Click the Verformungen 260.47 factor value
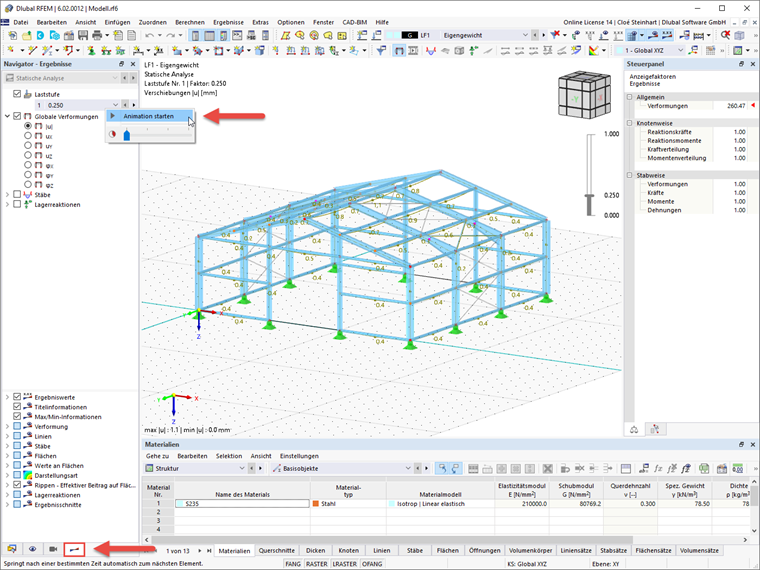The height and width of the screenshot is (570, 760). click(x=736, y=106)
